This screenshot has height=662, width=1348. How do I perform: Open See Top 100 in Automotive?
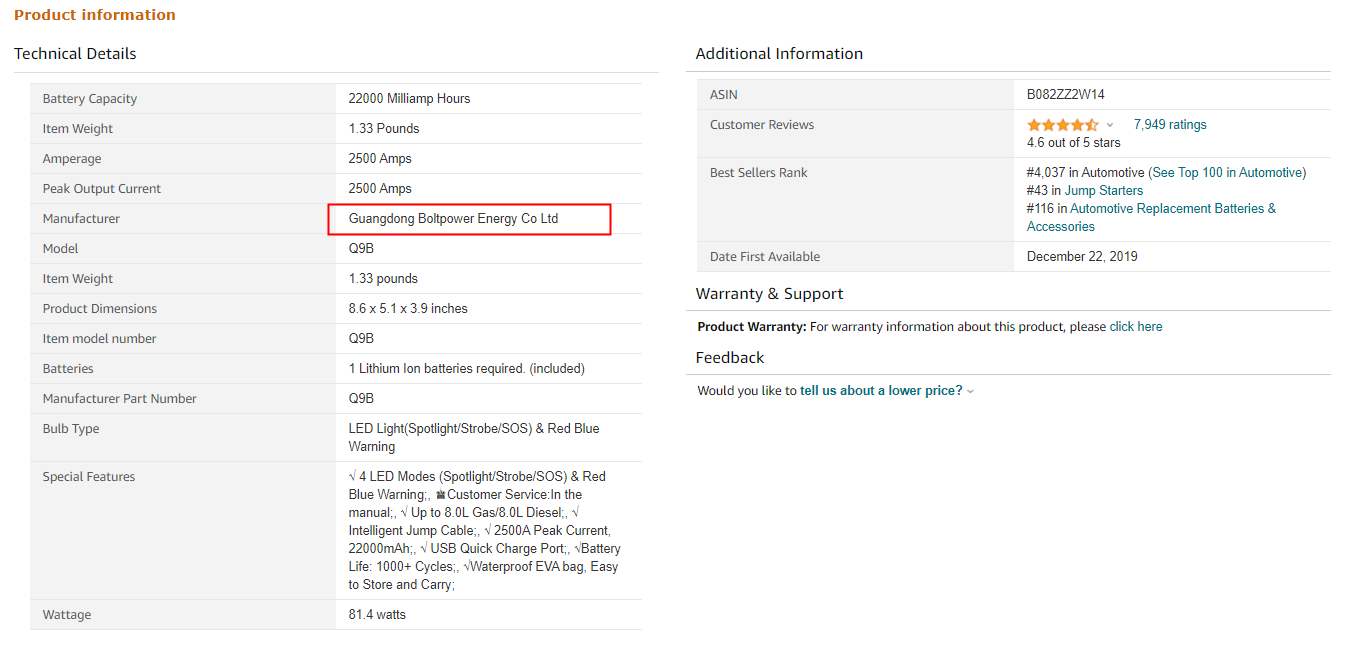click(1228, 173)
